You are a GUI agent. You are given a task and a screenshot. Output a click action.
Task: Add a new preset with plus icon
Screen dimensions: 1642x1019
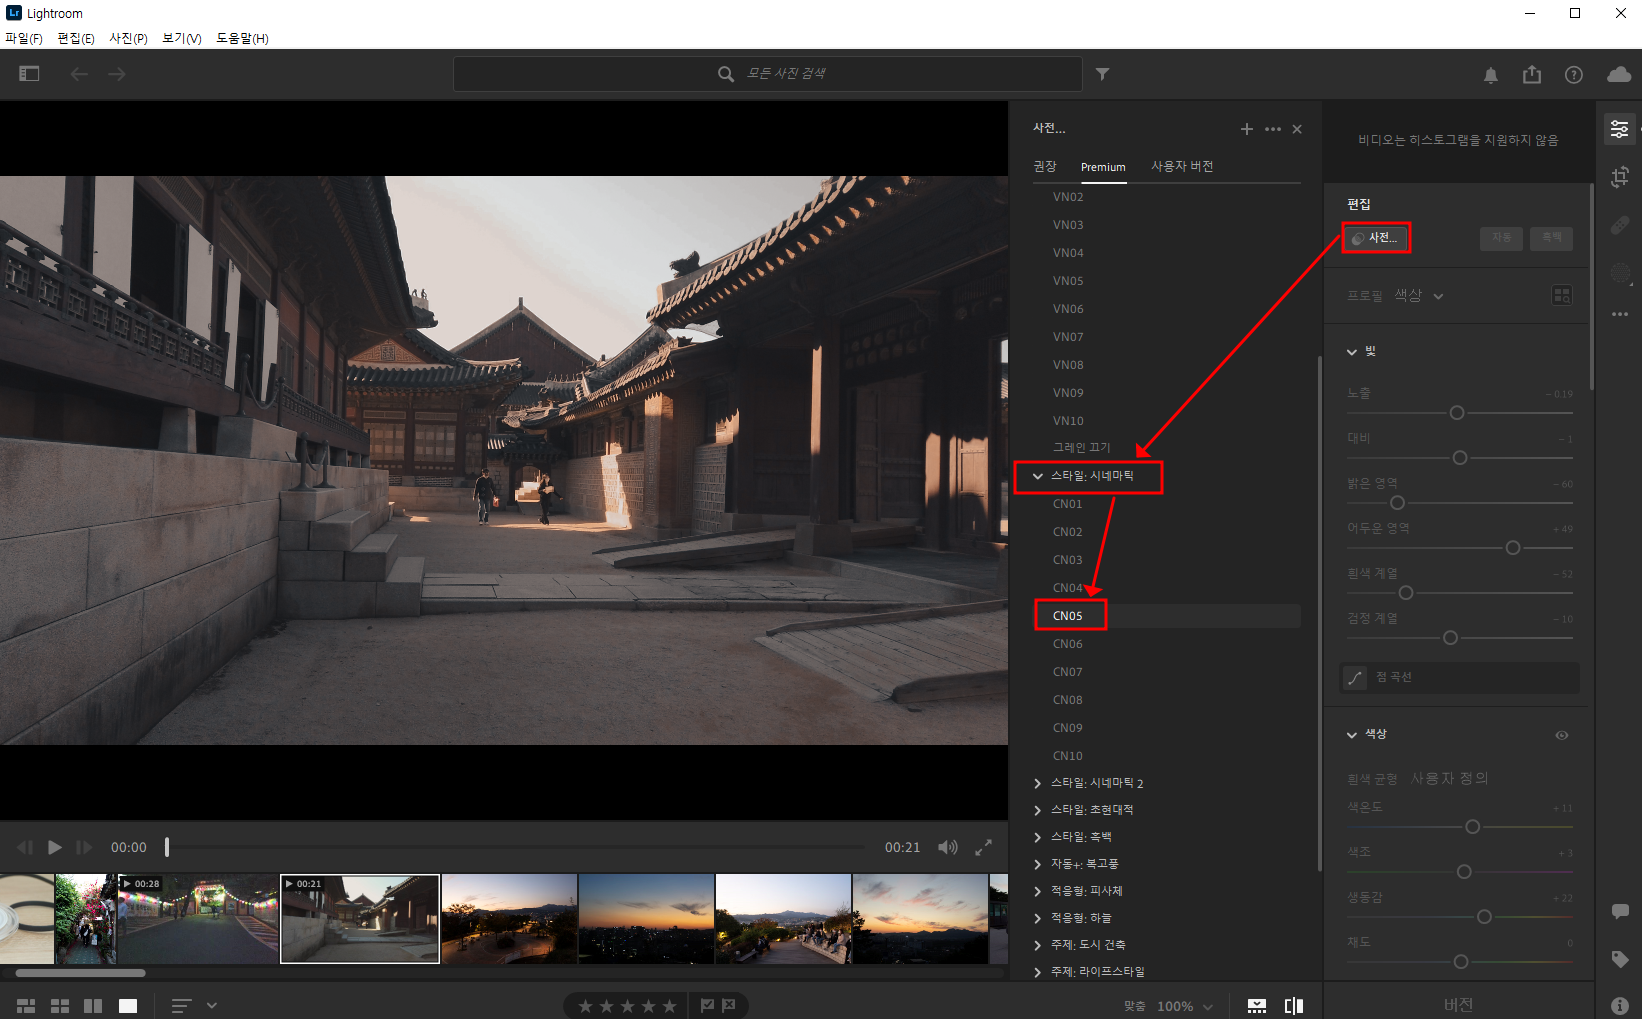click(1247, 129)
